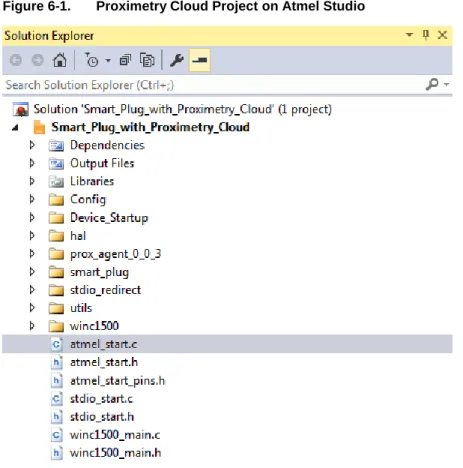
Task: Click the winc1500 folder icon
Action: (56, 326)
